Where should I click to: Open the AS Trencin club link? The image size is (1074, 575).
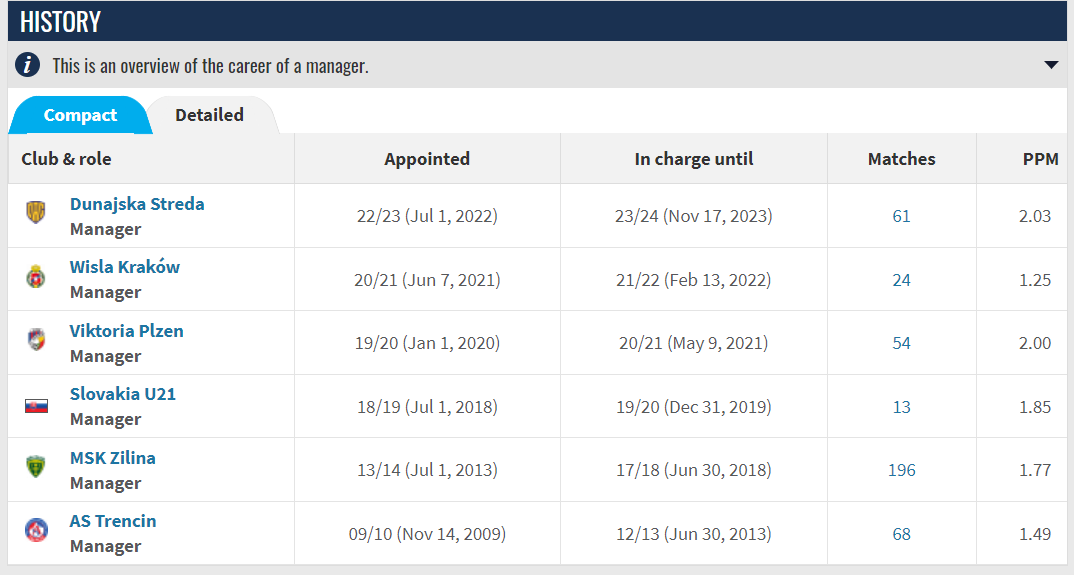[113, 521]
